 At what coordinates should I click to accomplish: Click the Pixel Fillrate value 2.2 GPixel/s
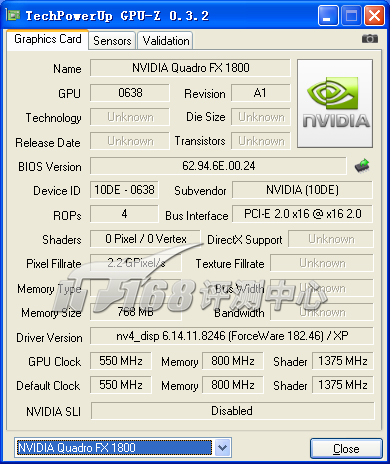point(136,263)
